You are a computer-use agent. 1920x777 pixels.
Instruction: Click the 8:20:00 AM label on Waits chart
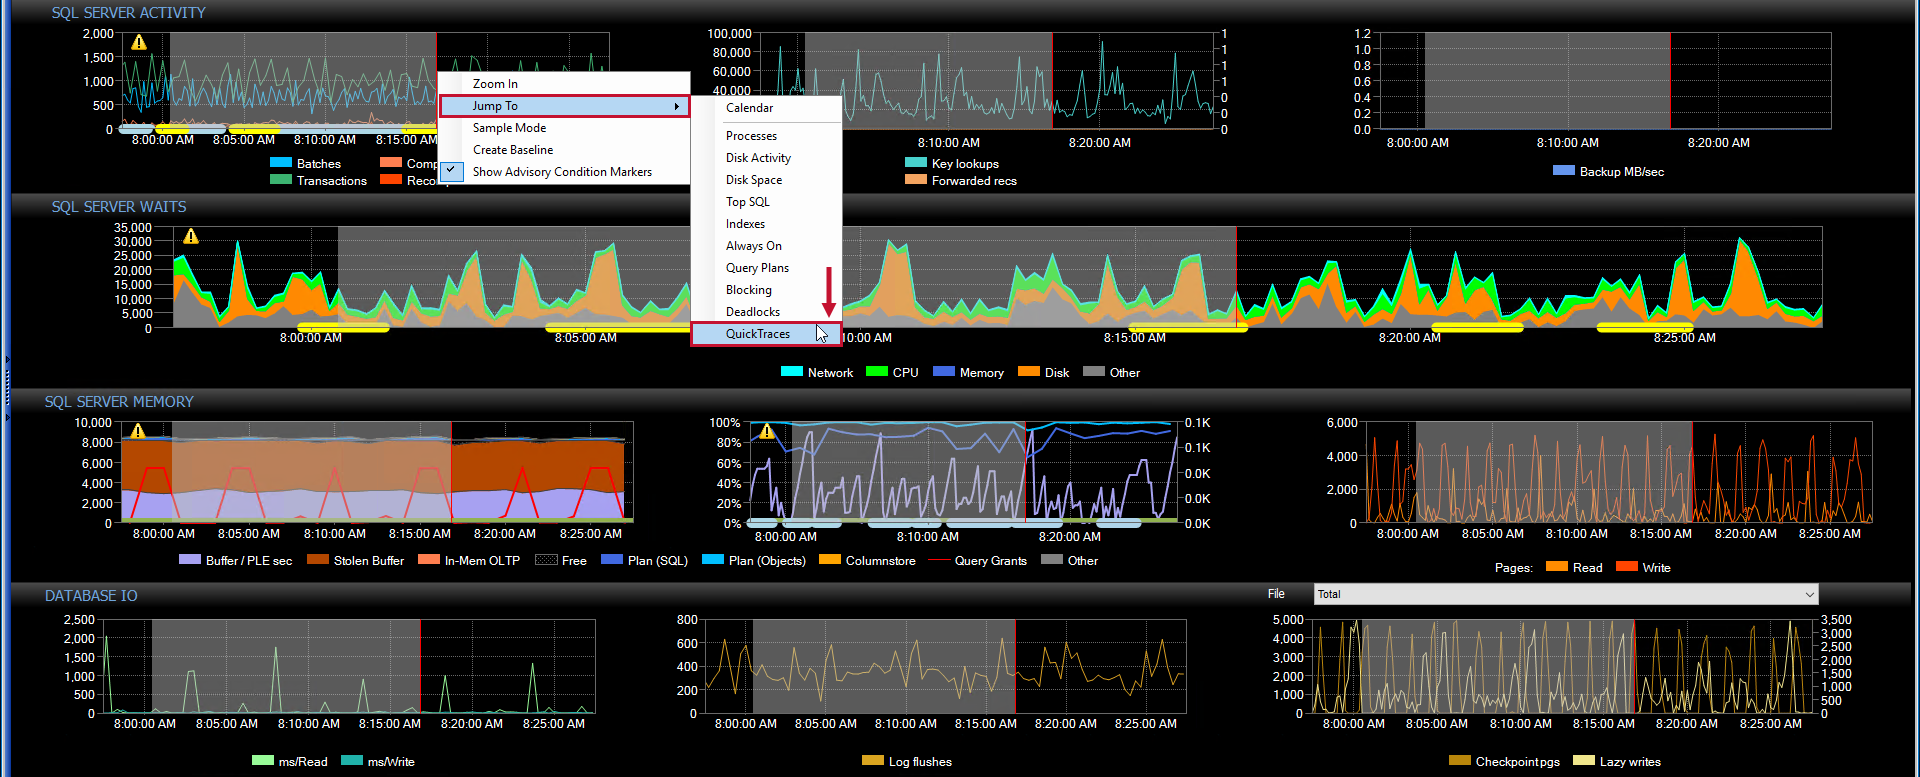click(x=1410, y=338)
